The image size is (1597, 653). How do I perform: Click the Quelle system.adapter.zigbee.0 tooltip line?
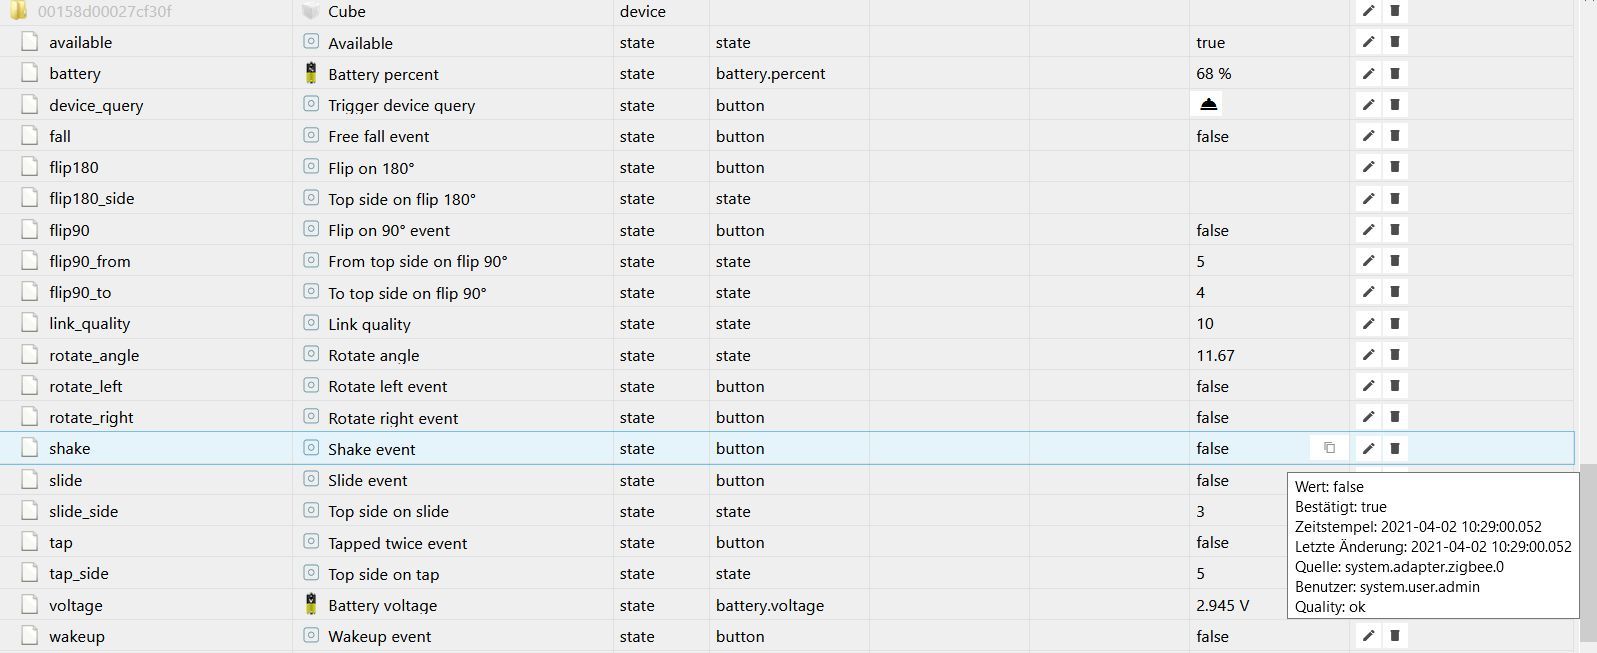[x=1398, y=567]
